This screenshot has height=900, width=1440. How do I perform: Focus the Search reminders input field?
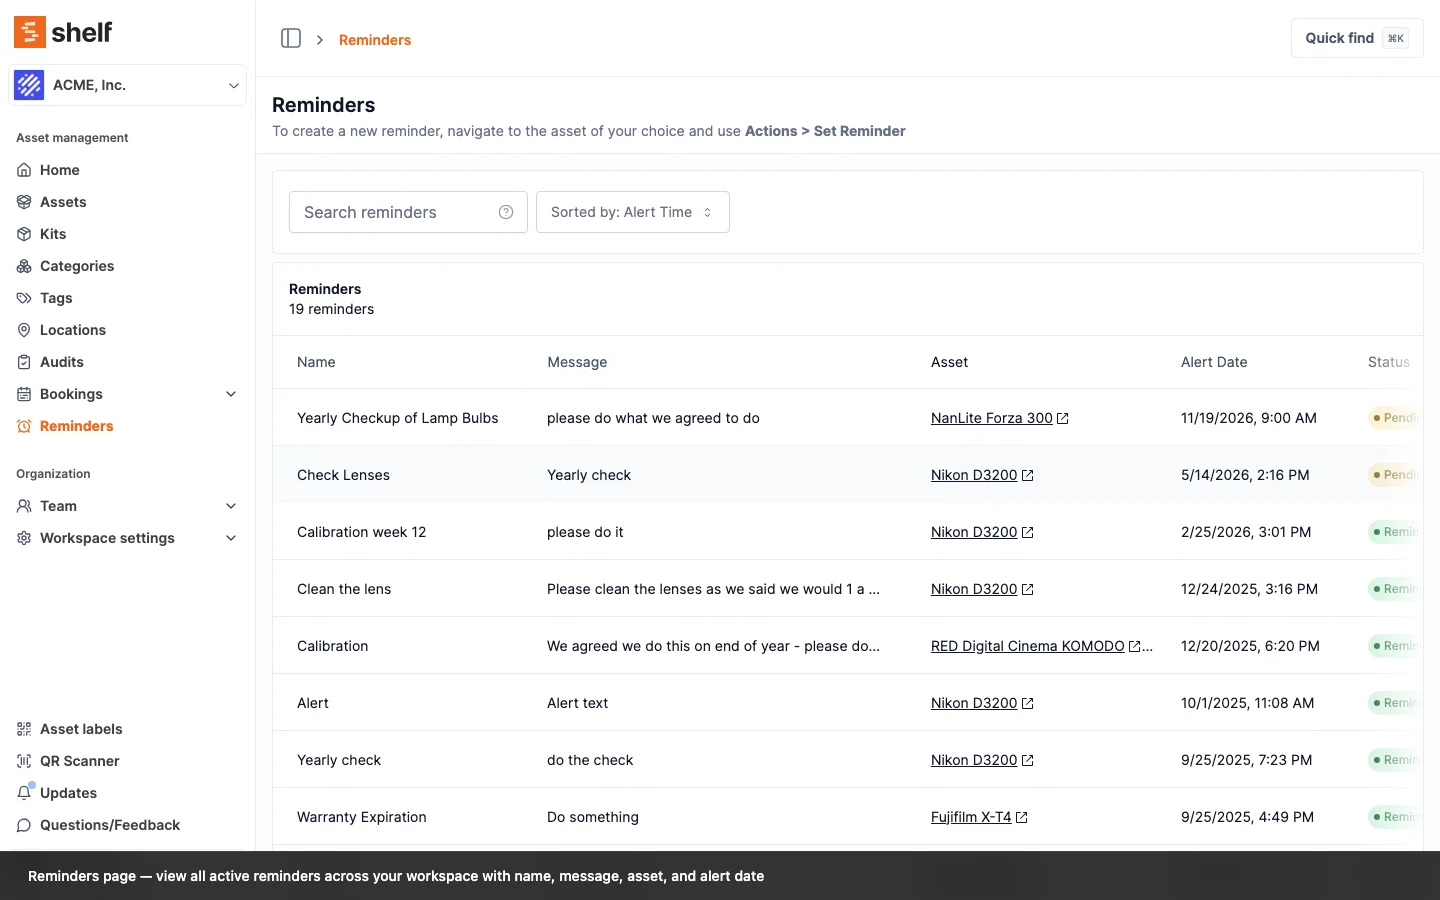392,212
